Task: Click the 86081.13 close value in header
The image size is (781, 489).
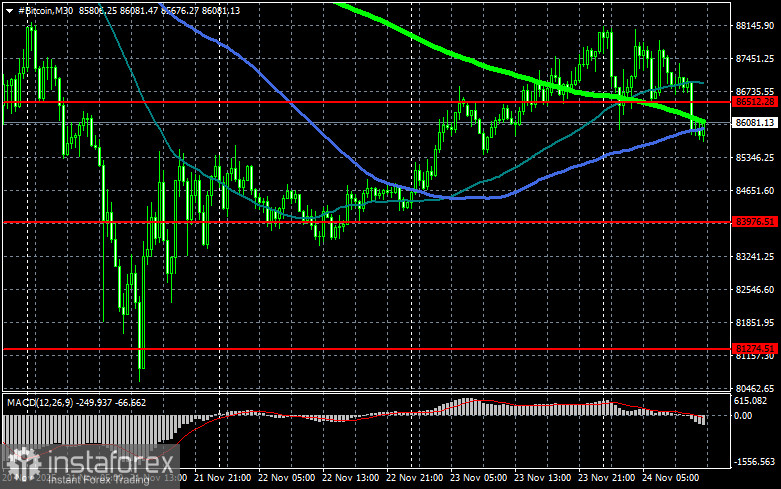Action: [x=221, y=10]
